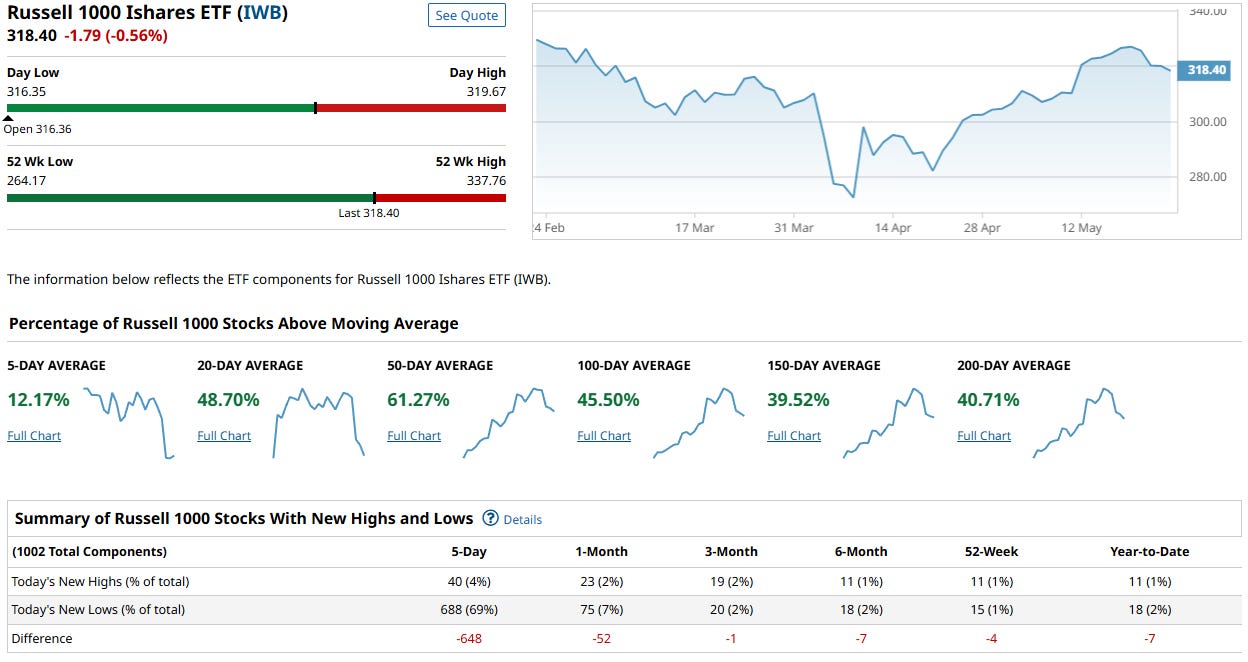Click the 150-day average sparkline chart
The width and height of the screenshot is (1248, 662).
tap(889, 423)
